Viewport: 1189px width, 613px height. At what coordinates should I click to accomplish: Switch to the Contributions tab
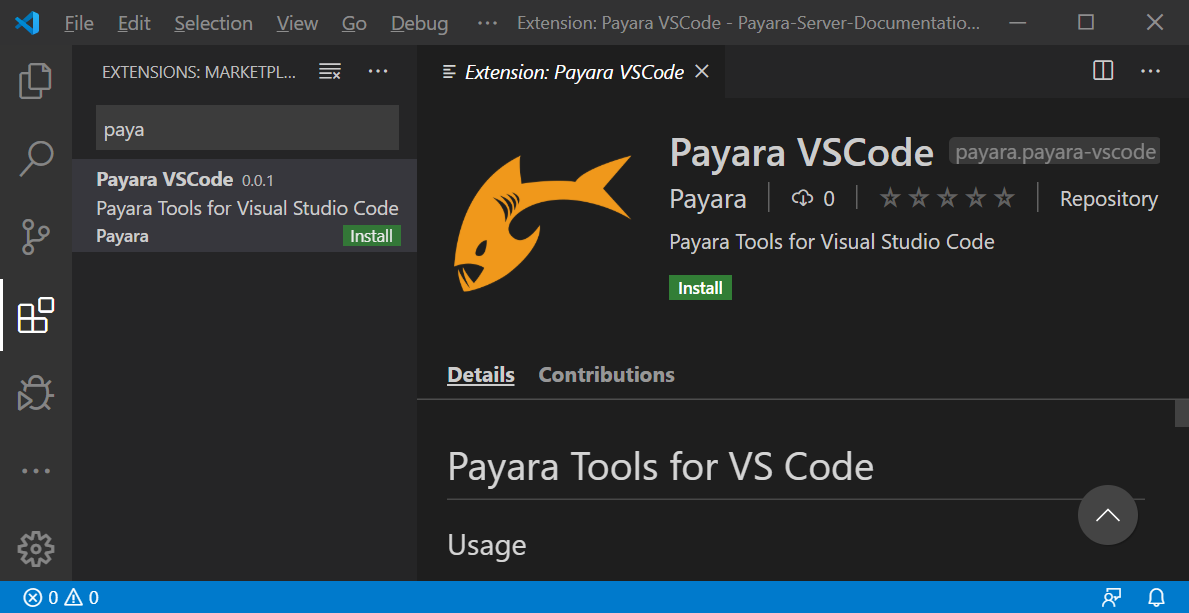[606, 374]
